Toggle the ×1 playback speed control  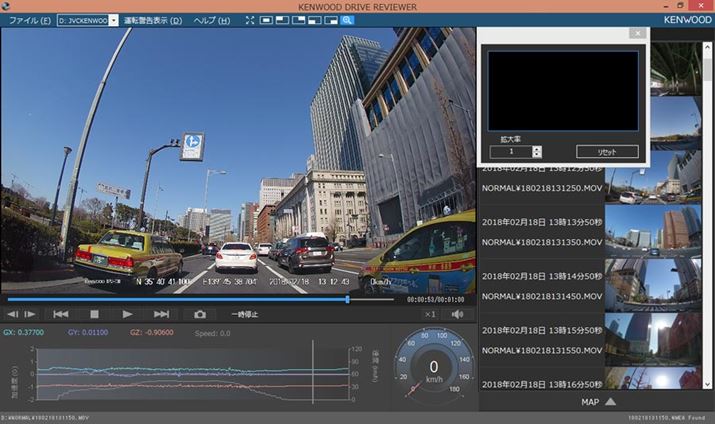coord(430,314)
